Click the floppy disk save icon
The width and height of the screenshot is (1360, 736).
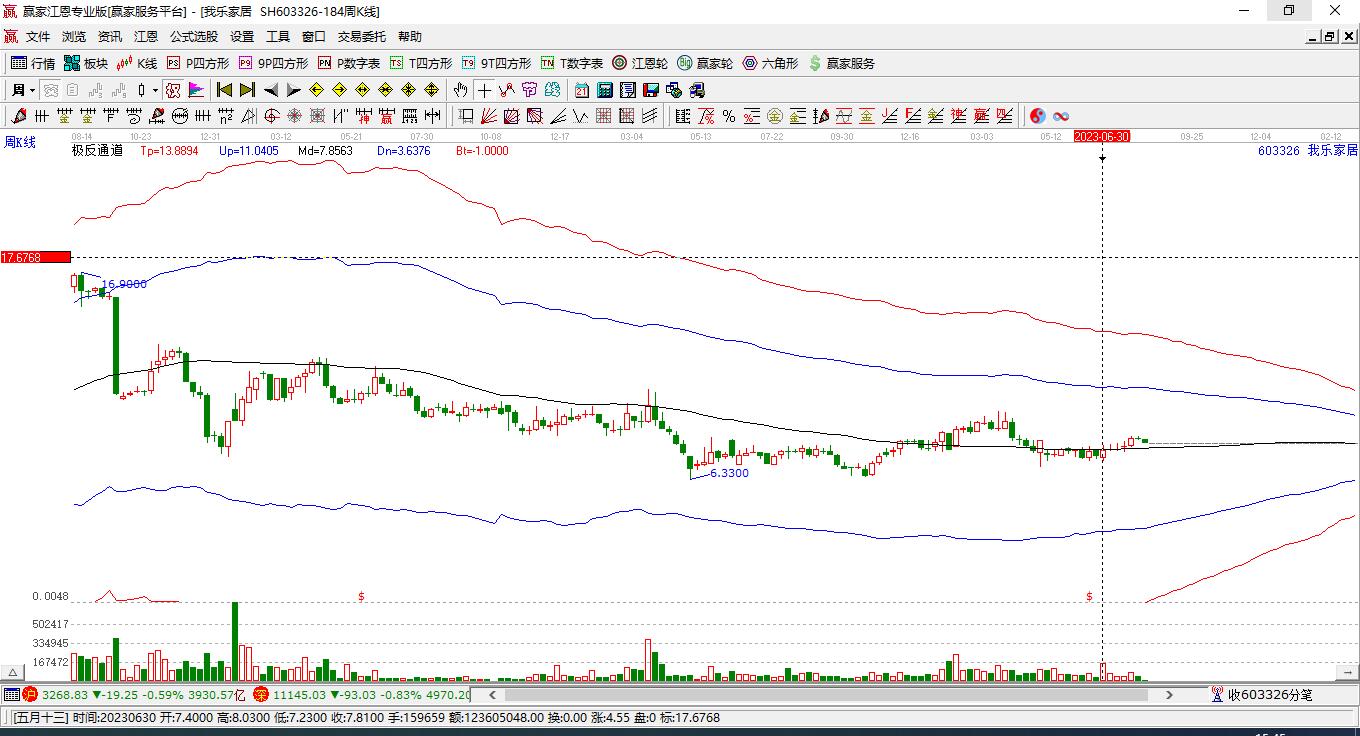pyautogui.click(x=650, y=90)
